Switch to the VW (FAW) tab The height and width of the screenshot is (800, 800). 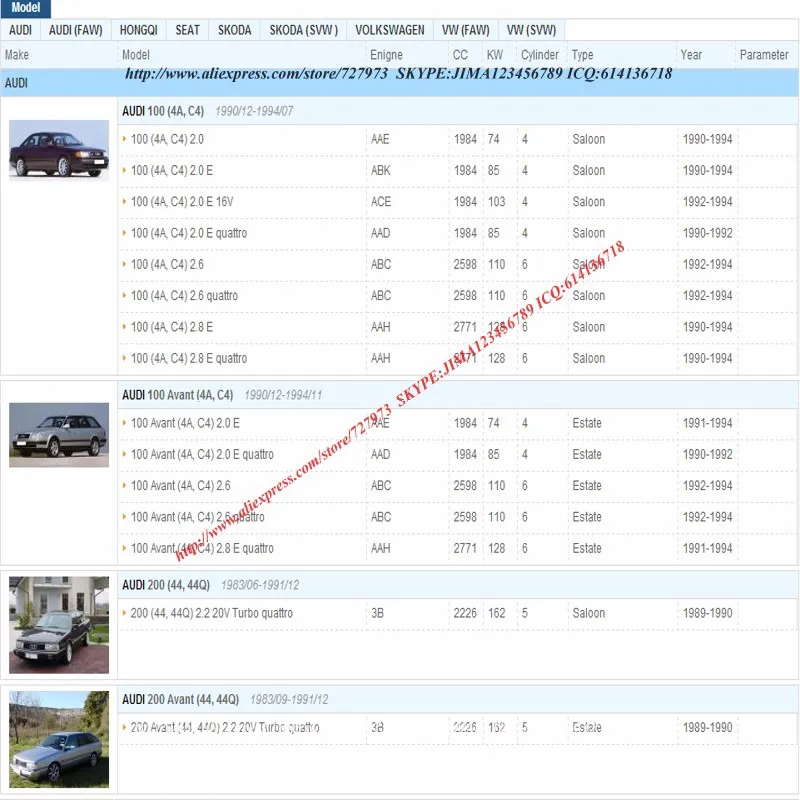pyautogui.click(x=465, y=30)
